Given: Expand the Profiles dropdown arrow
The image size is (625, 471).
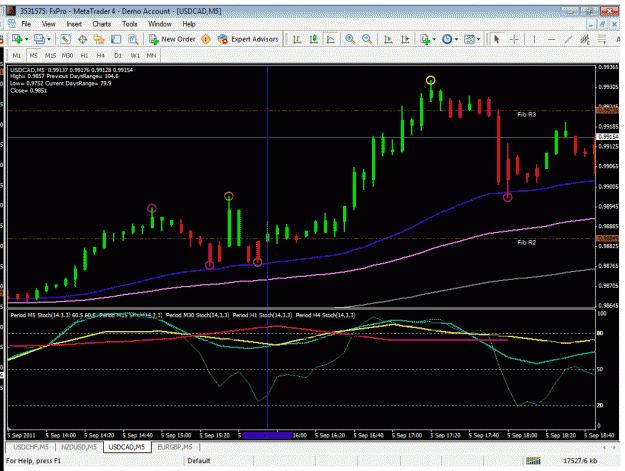Looking at the screenshot, I should click(x=49, y=39).
